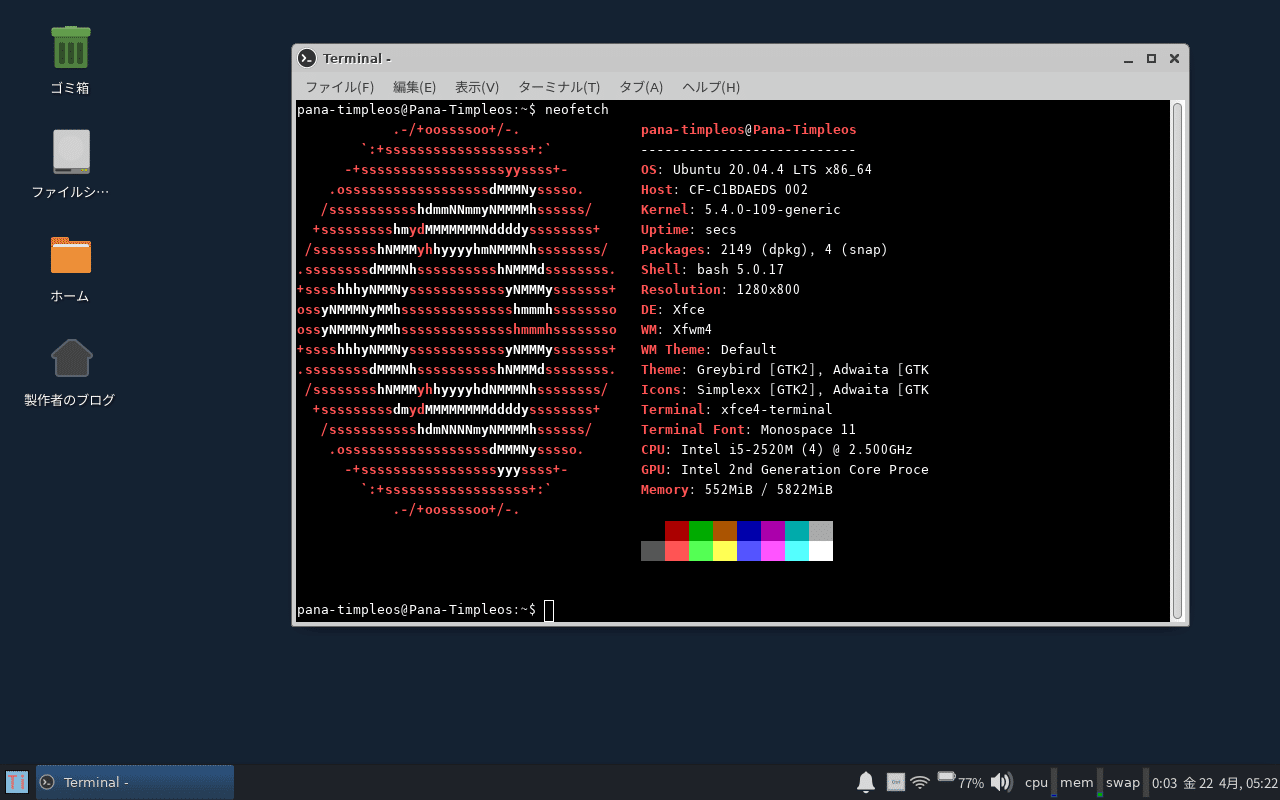Open the Wi-Fi network indicator
The width and height of the screenshot is (1280, 800).
(x=920, y=782)
